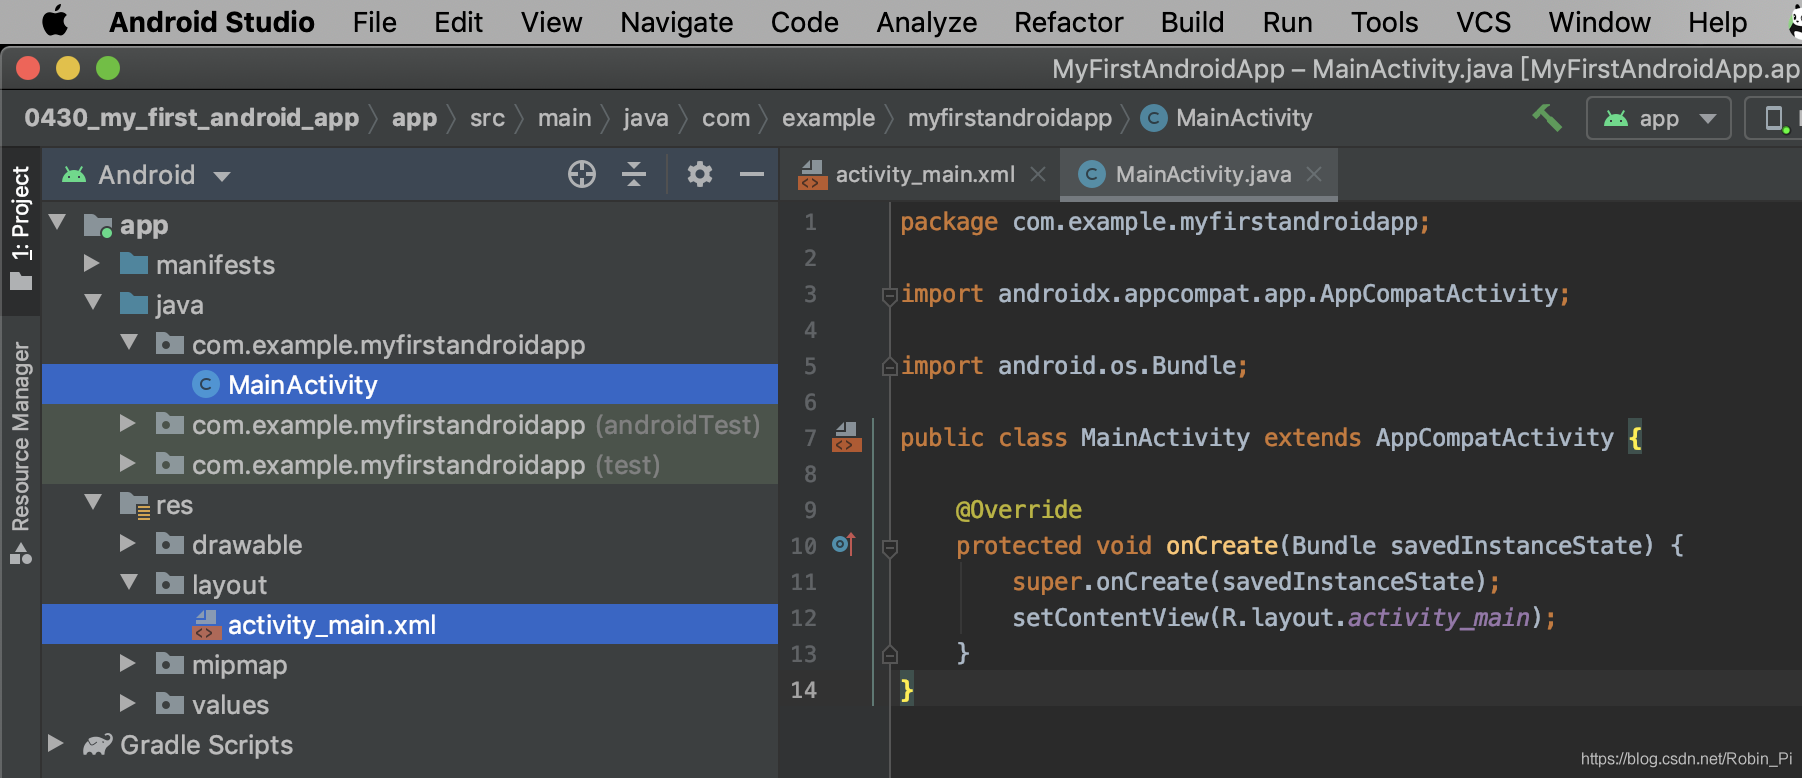Close the activity_main.xml tab

coord(1038,174)
